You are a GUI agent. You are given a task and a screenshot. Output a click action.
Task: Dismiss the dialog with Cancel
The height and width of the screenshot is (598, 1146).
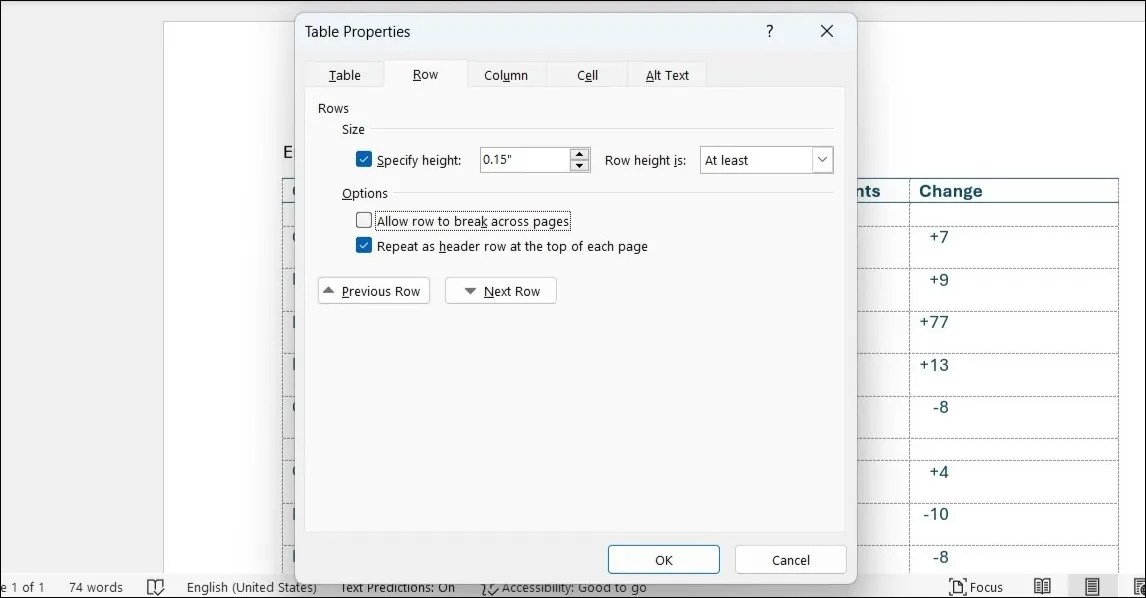[x=790, y=559]
